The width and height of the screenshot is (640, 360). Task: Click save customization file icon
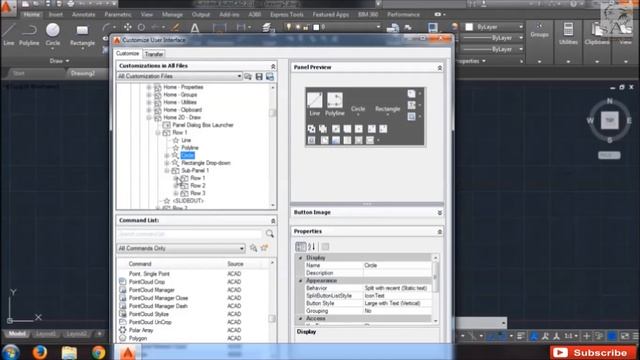[x=259, y=76]
